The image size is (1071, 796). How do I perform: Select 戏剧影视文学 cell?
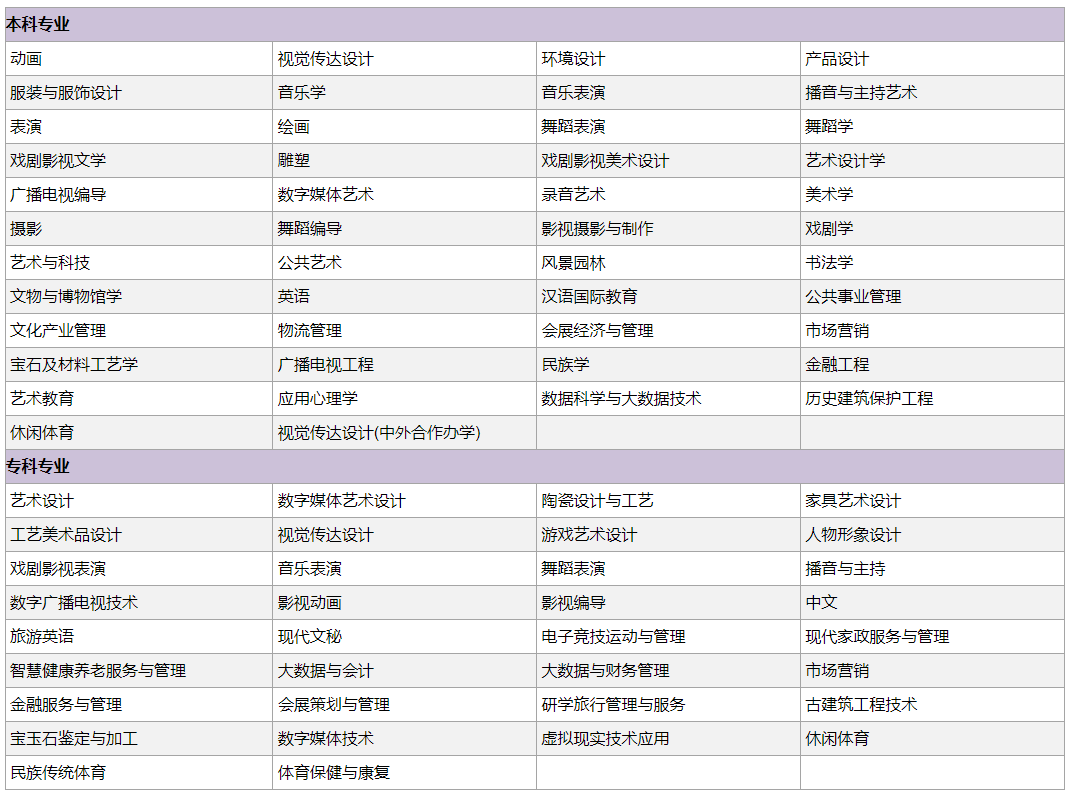click(139, 161)
